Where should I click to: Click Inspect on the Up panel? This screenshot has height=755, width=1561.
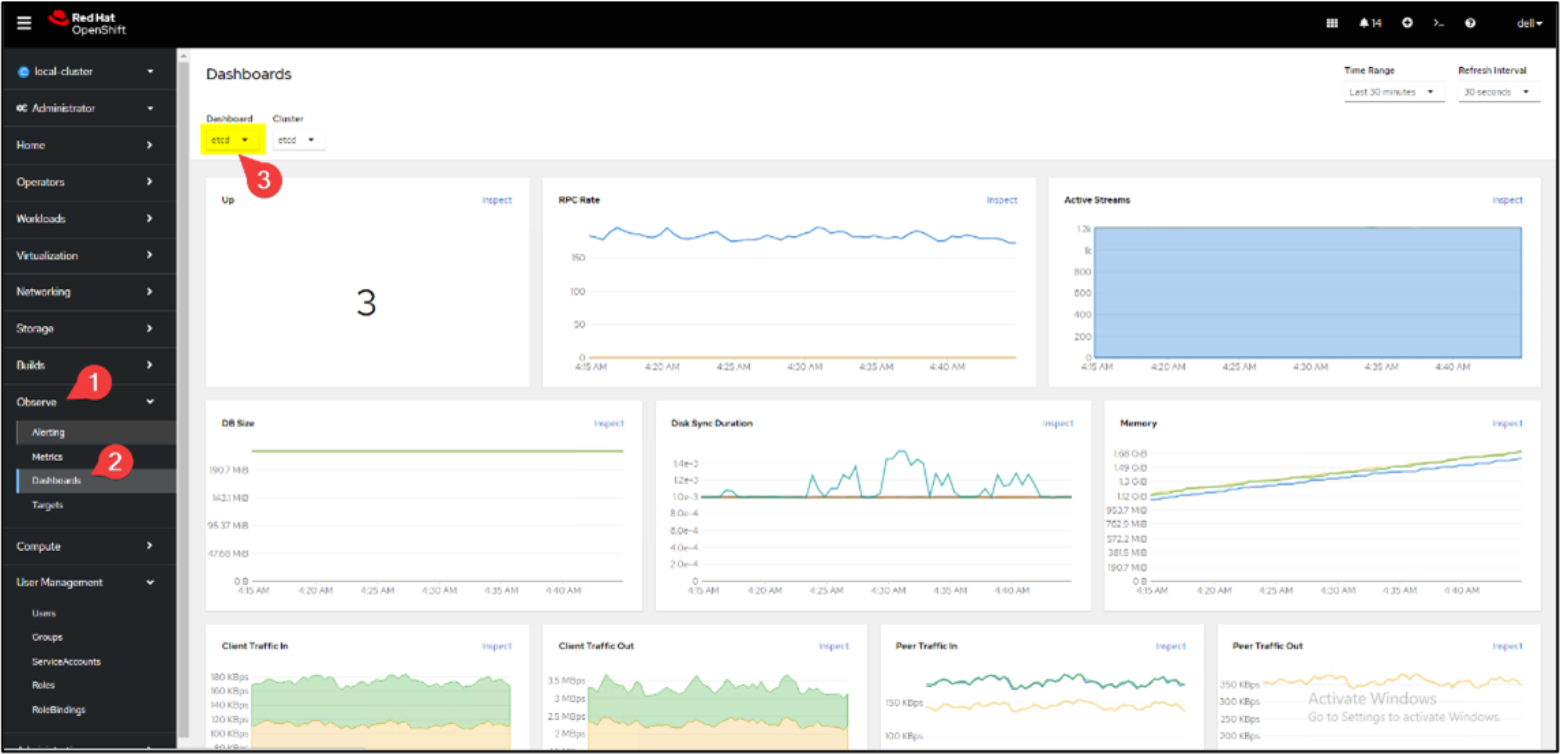tap(497, 200)
